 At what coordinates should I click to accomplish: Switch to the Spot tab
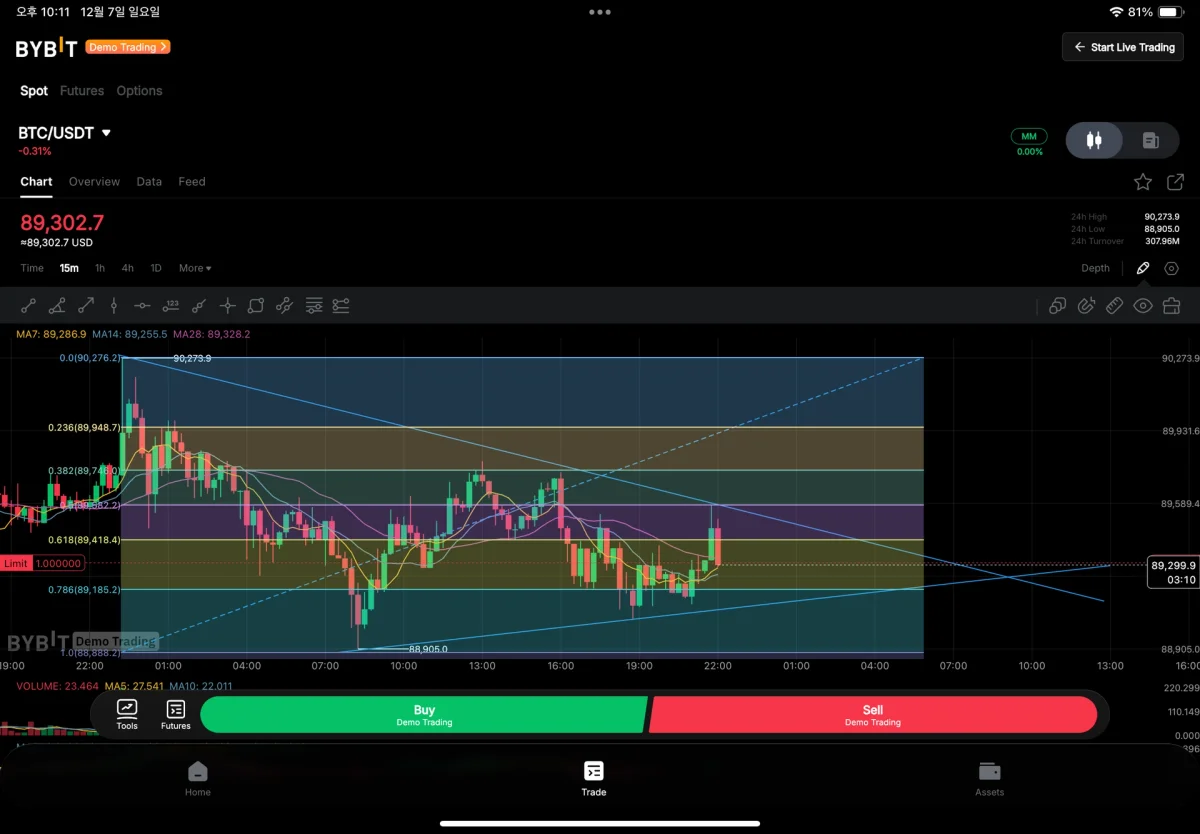coord(34,90)
